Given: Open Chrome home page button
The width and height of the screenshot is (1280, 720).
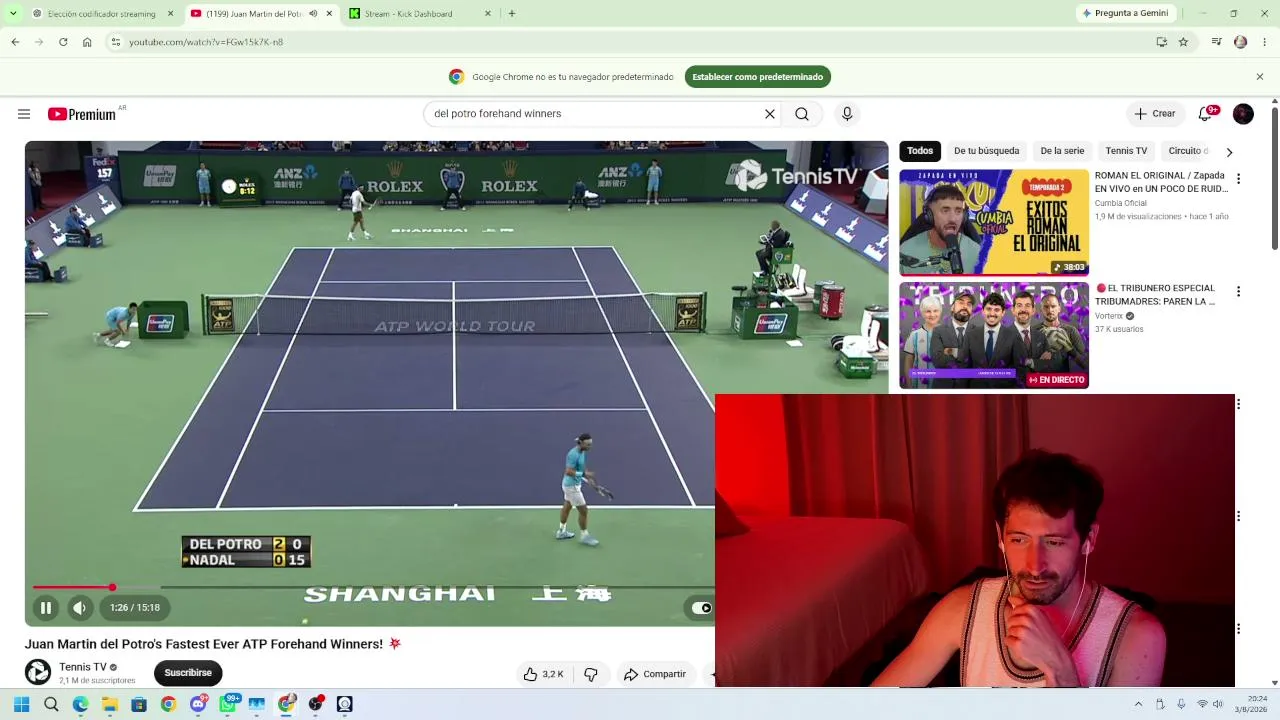Looking at the screenshot, I should click(x=87, y=42).
